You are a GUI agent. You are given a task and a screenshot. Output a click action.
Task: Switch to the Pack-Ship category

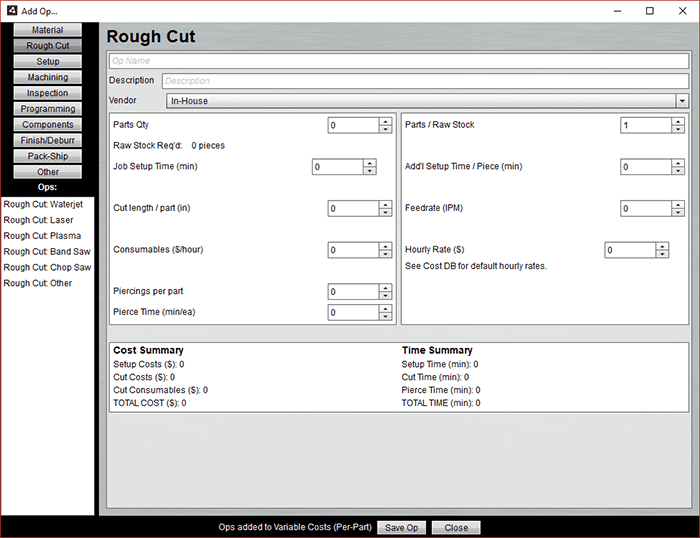(x=48, y=156)
